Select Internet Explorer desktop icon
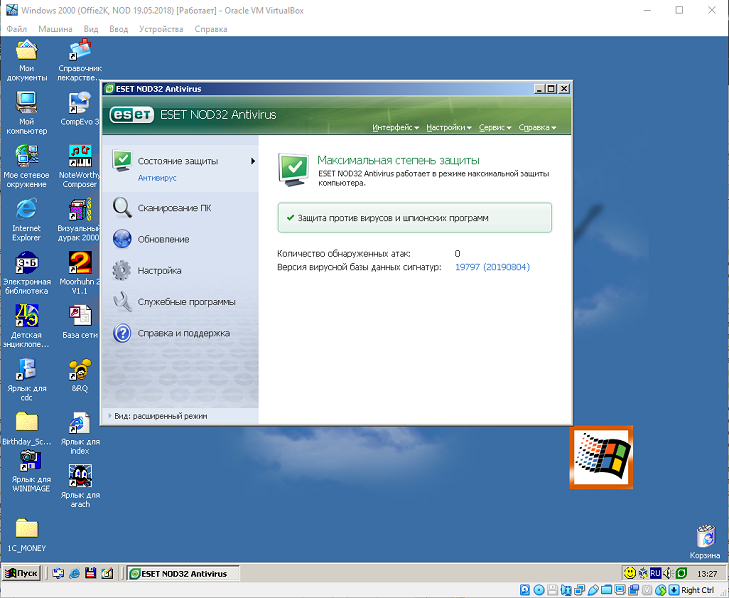 (27, 220)
